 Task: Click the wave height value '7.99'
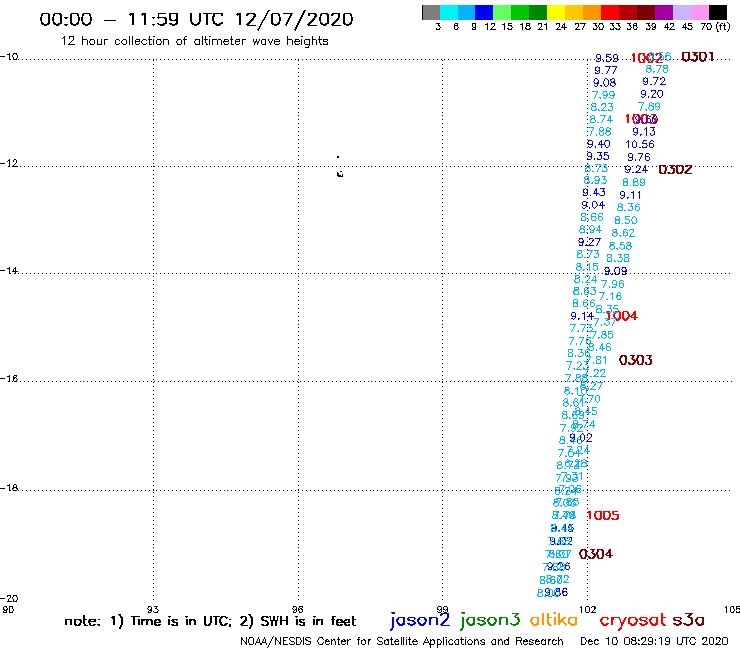pyautogui.click(x=604, y=95)
